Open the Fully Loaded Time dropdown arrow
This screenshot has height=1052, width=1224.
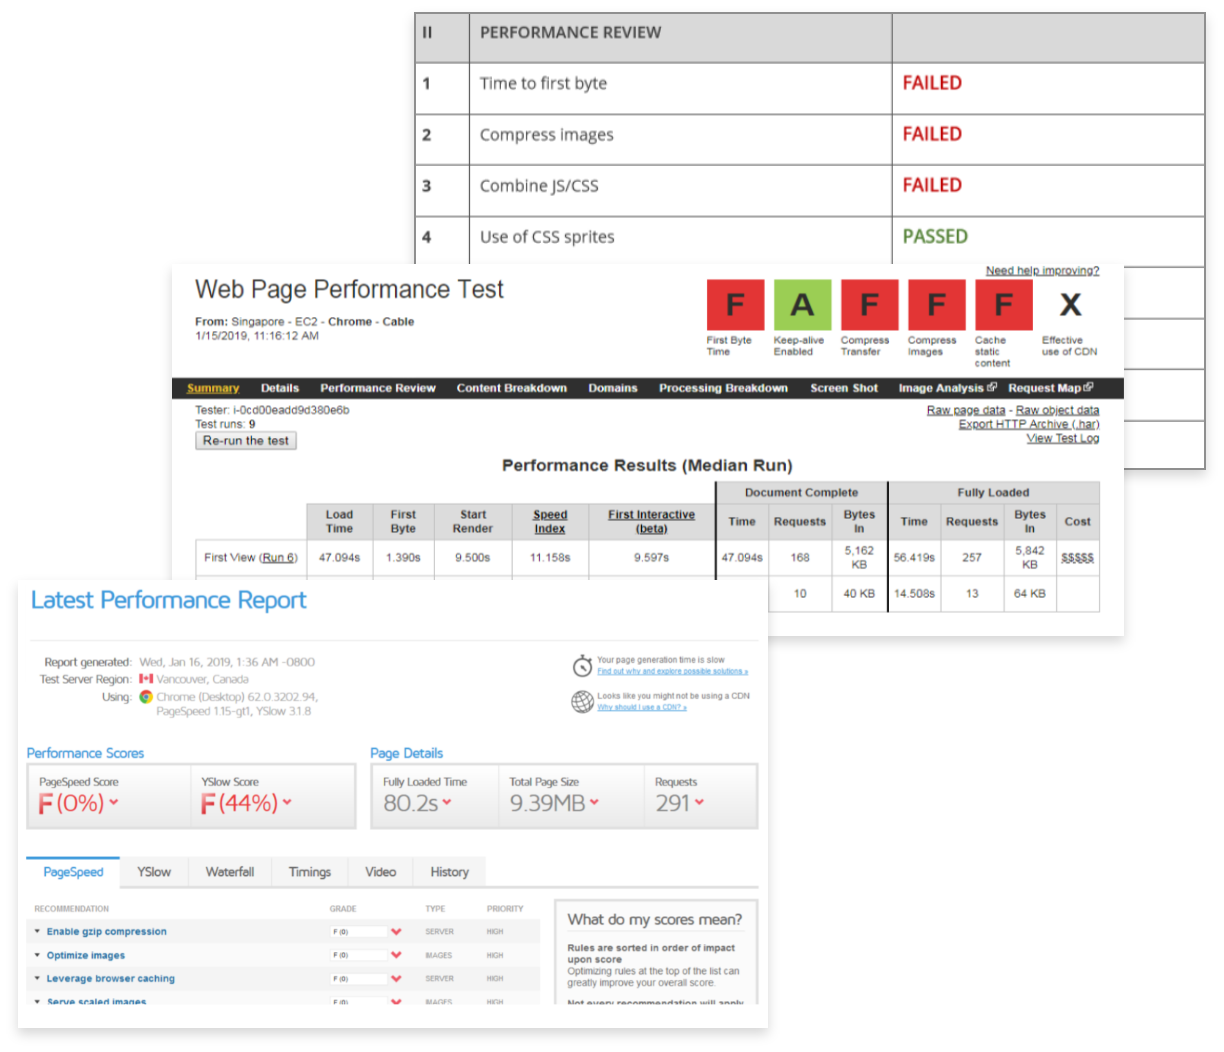point(446,802)
